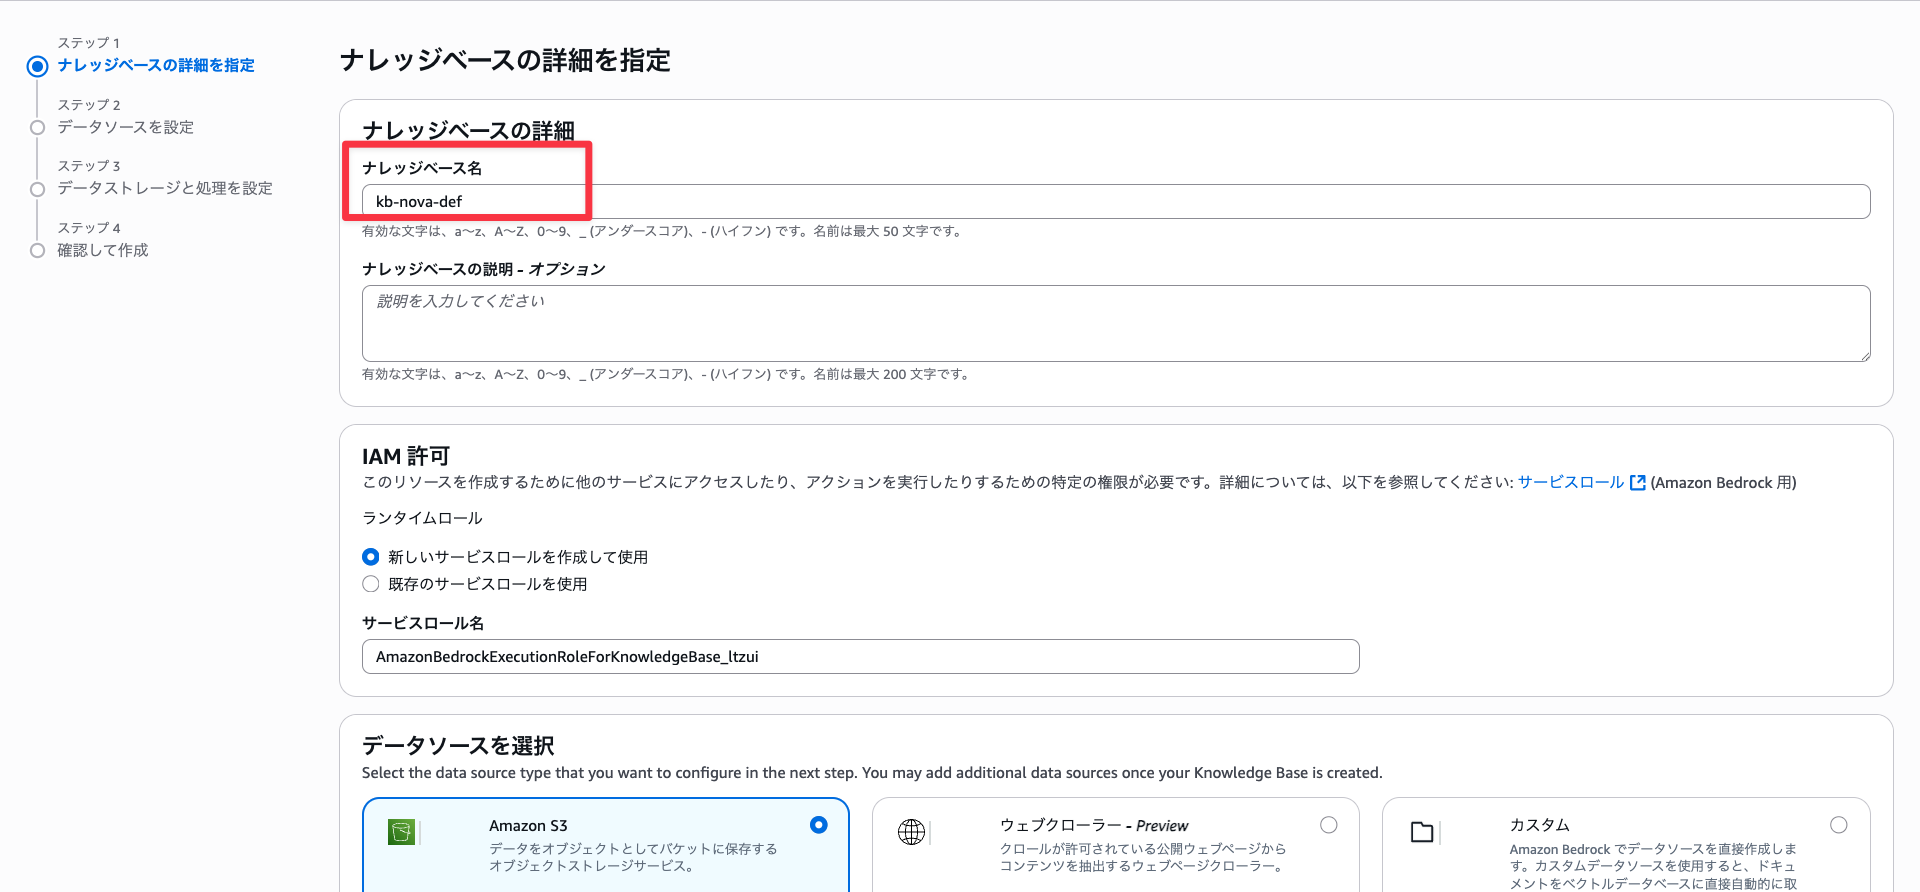Open the サービスロール documentation link

(1570, 482)
